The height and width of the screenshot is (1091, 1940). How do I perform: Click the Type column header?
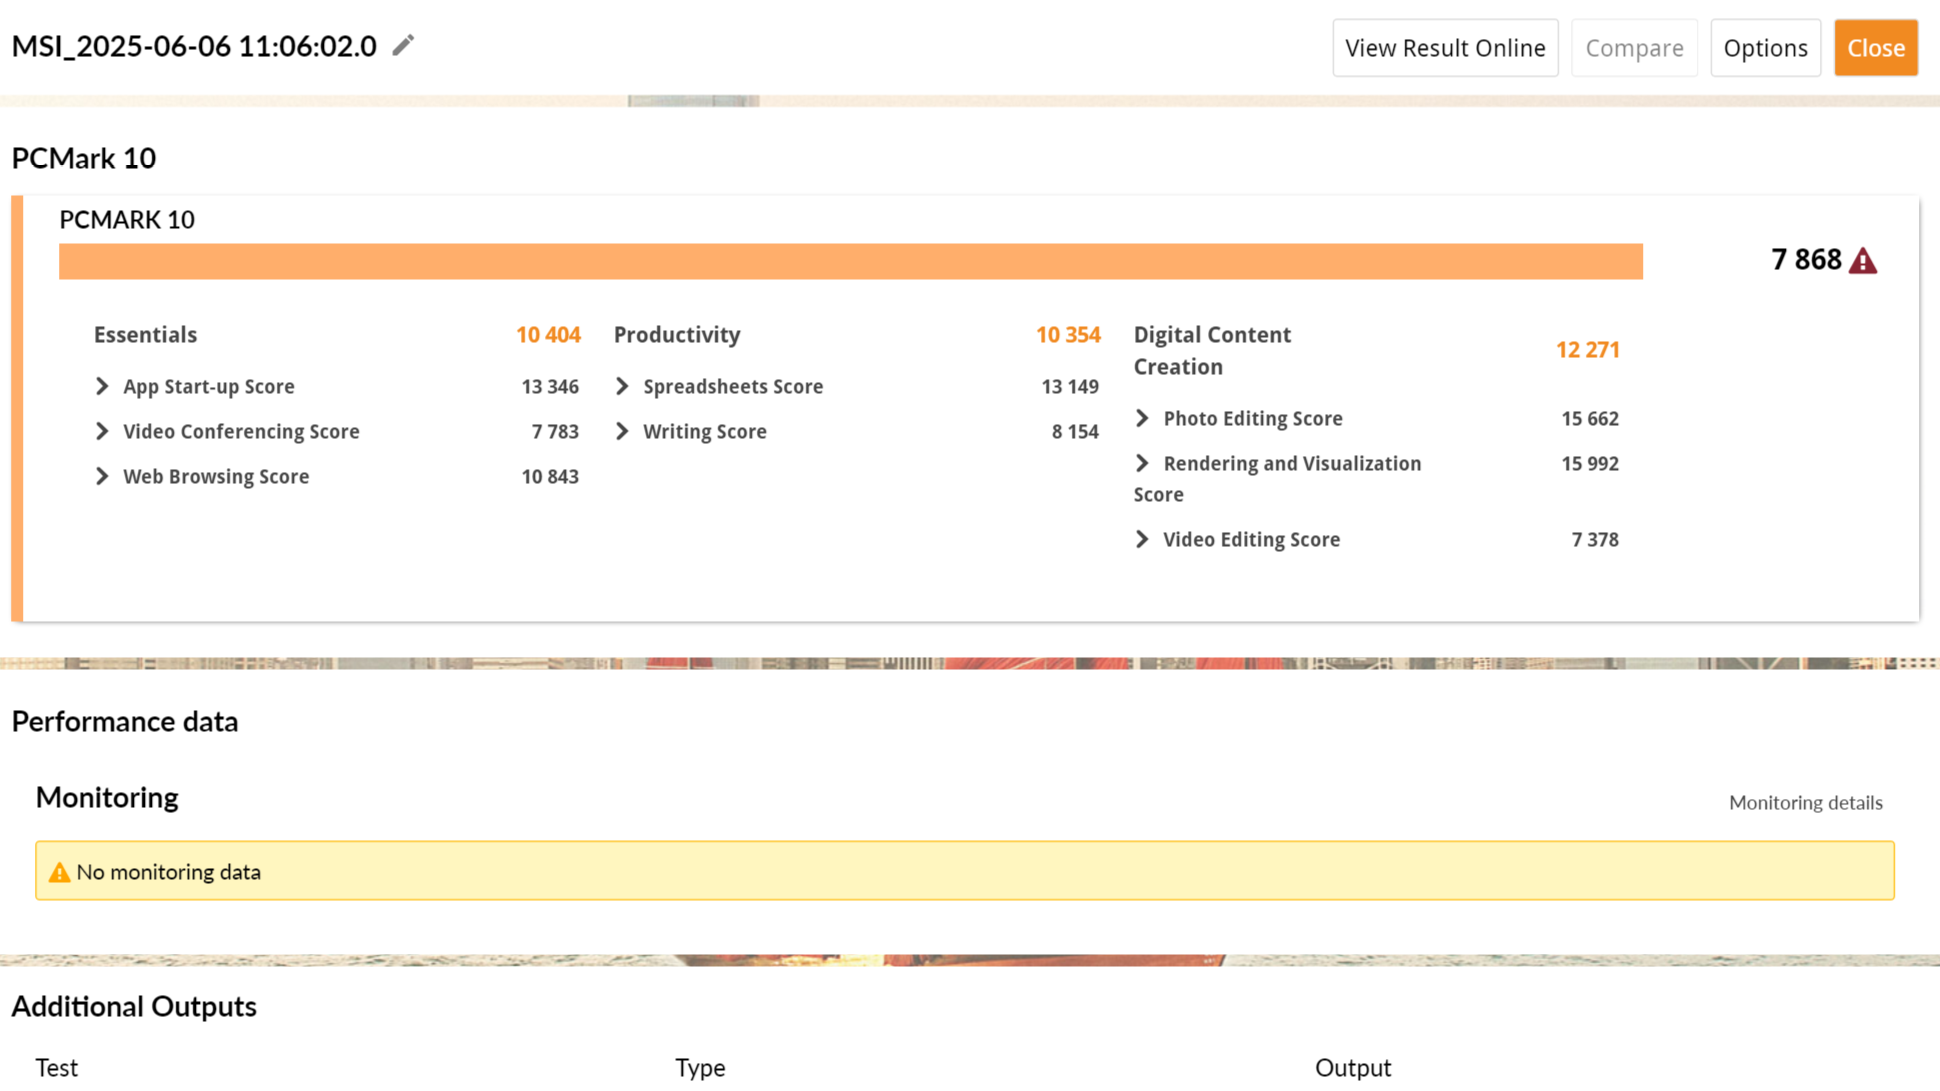(700, 1068)
